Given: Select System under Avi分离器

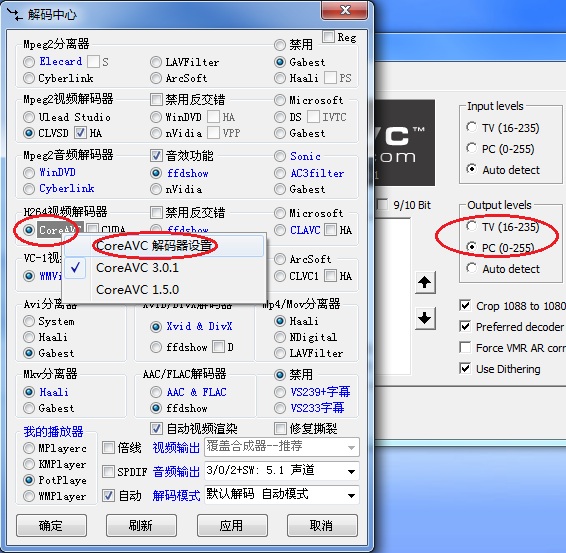Looking at the screenshot, I should 29,321.
